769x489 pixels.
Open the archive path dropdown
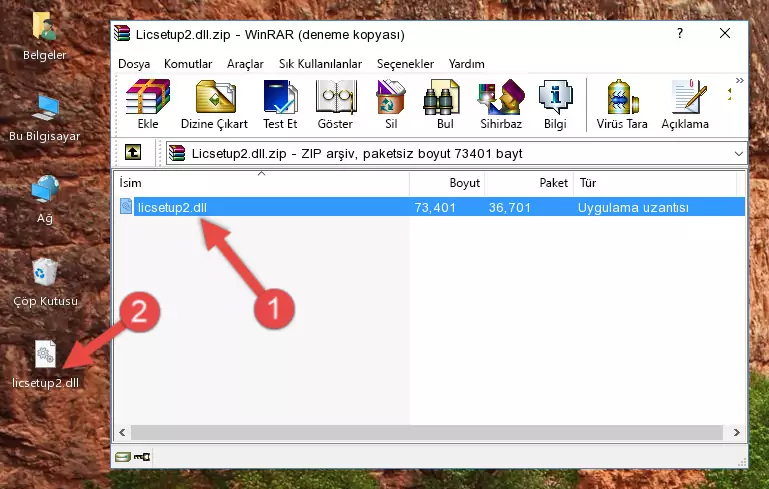tap(739, 154)
